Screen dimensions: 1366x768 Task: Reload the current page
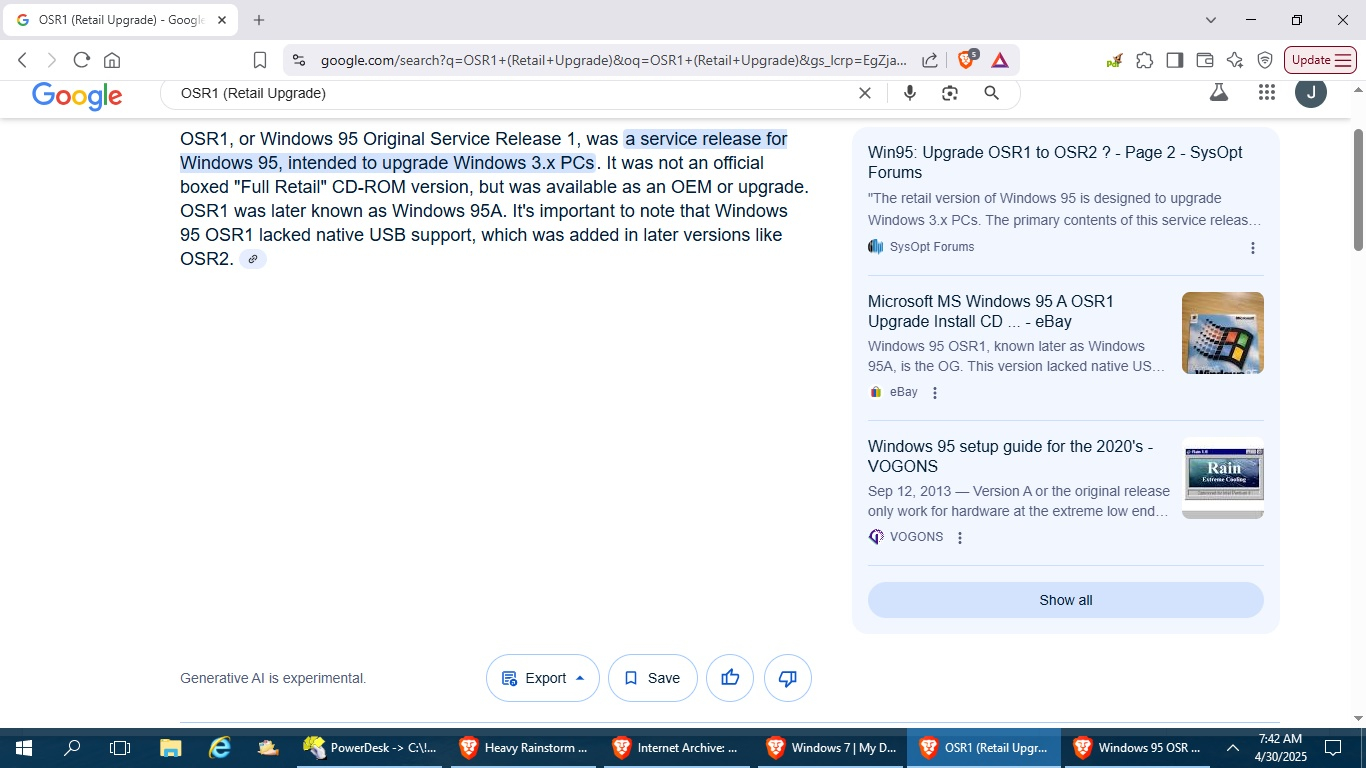(x=82, y=60)
